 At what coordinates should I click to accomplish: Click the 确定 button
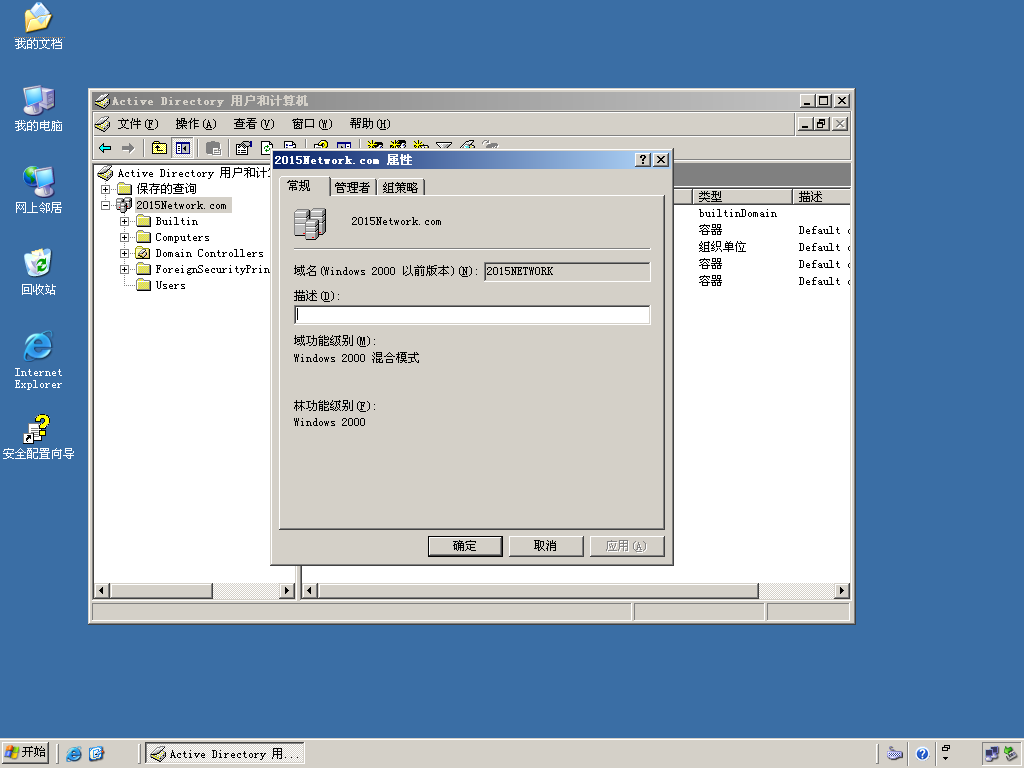tap(465, 546)
